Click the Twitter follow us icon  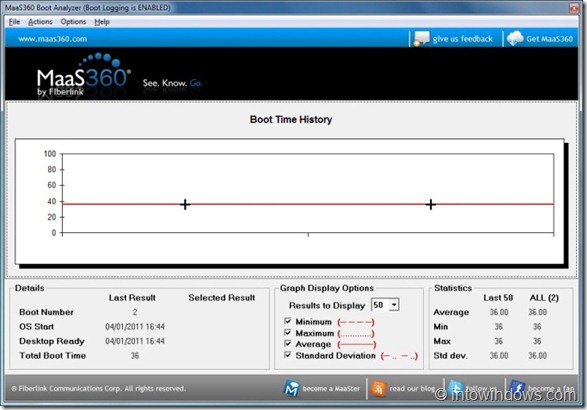pyautogui.click(x=456, y=388)
